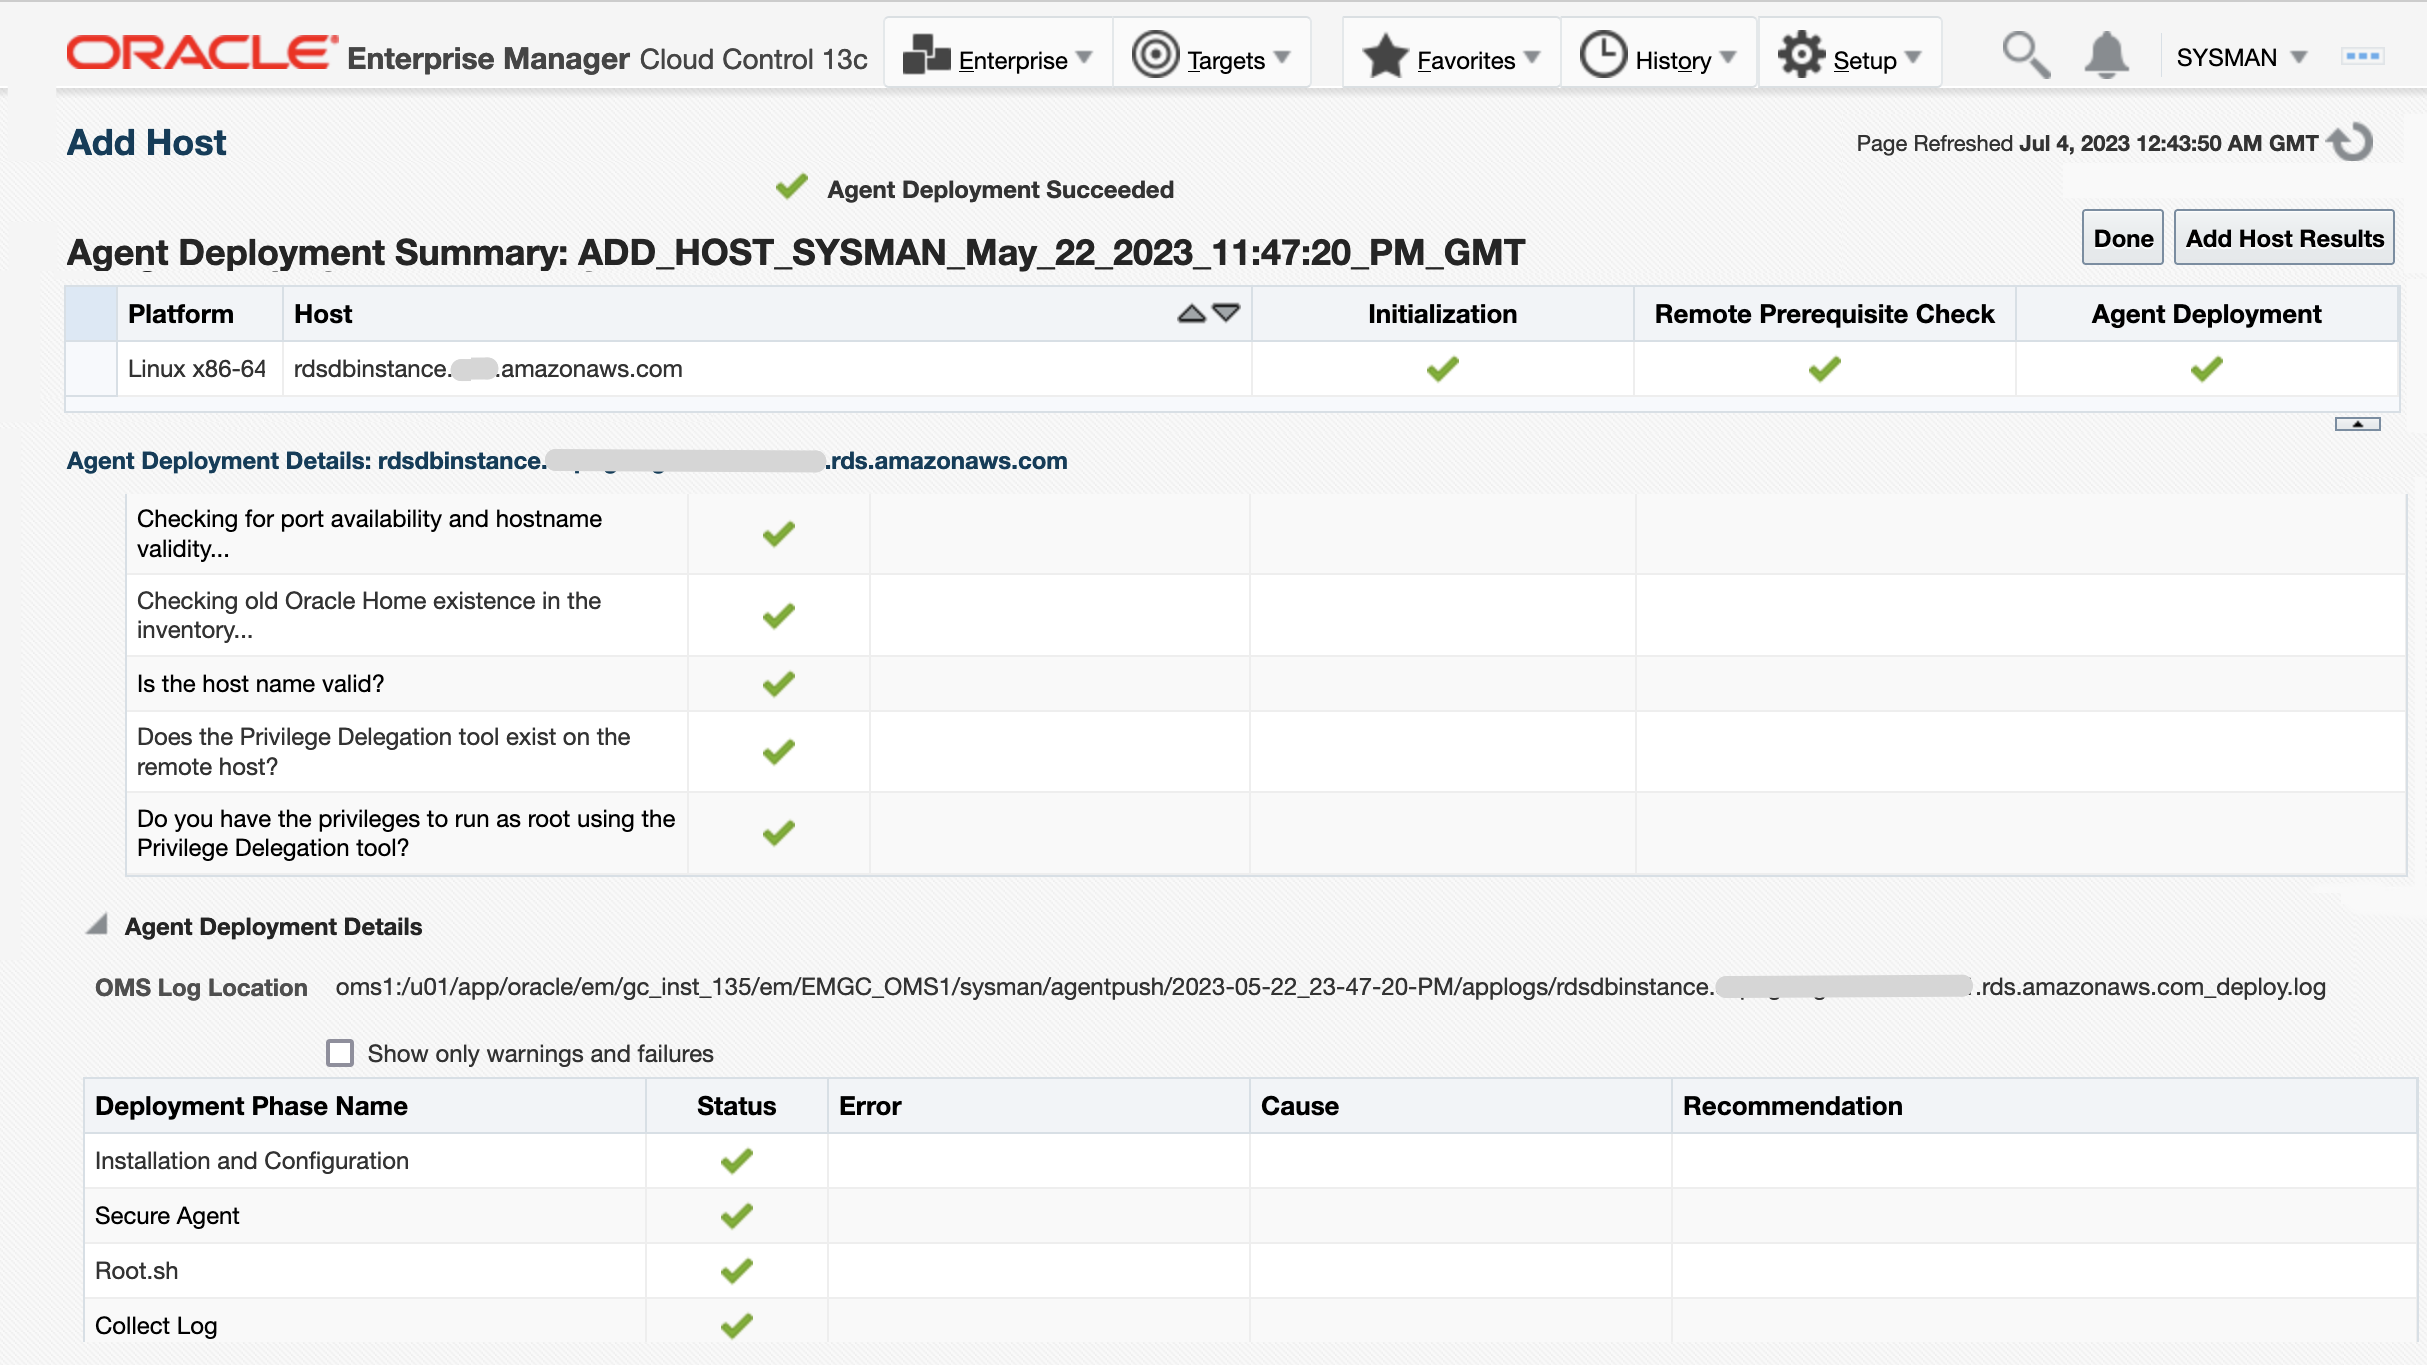Sort Host column descending arrow
Image resolution: width=2427 pixels, height=1365 pixels.
[1226, 314]
